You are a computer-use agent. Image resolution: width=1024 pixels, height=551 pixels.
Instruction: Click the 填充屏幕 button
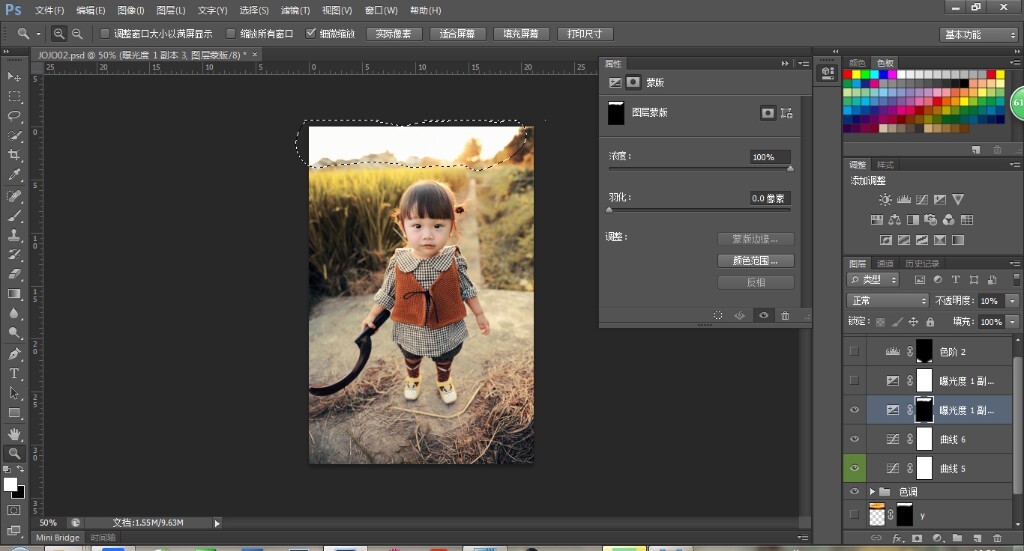pyautogui.click(x=521, y=34)
